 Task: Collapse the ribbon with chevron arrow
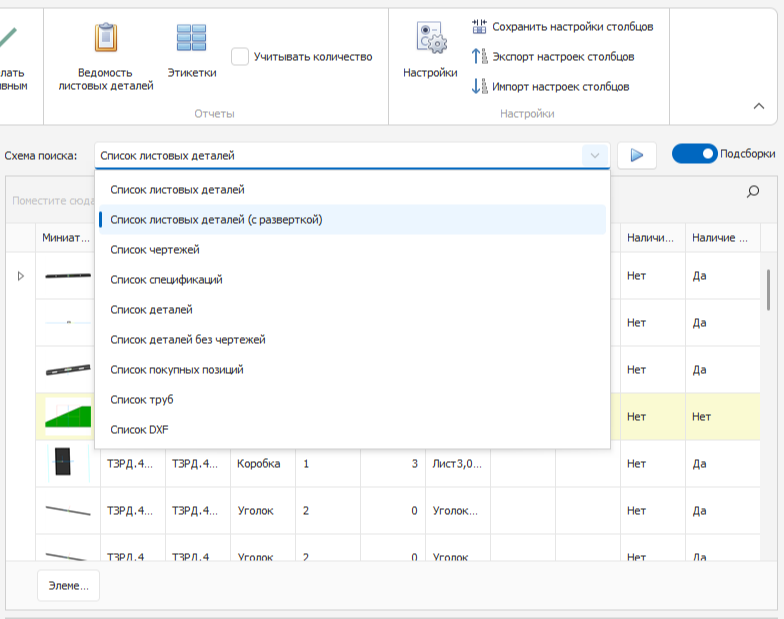[758, 106]
